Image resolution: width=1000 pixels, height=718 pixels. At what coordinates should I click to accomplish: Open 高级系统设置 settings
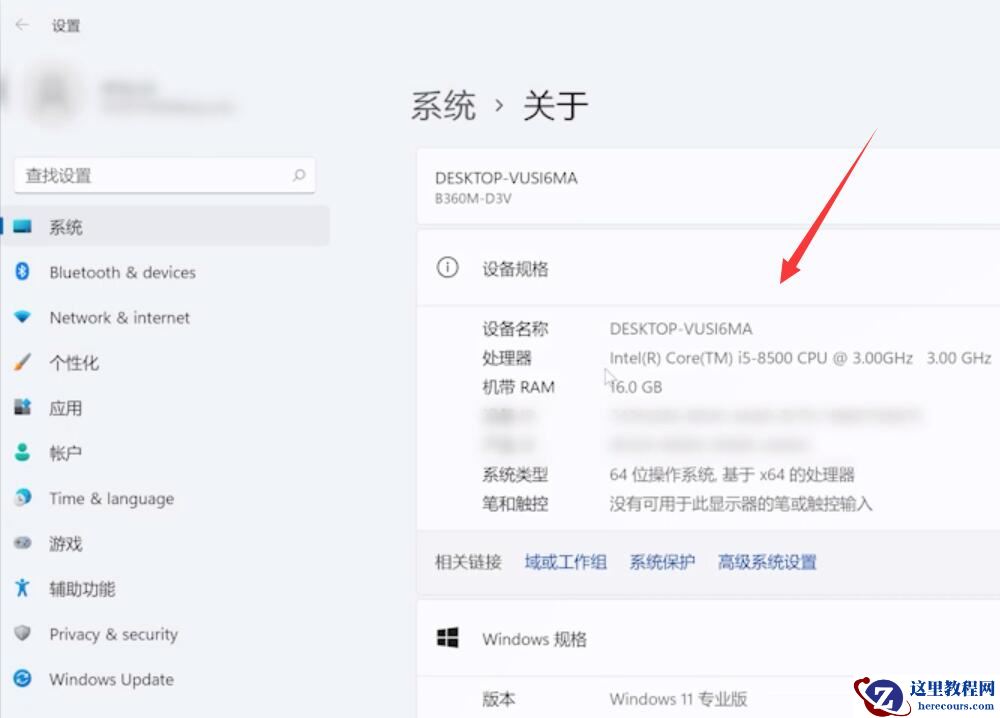tap(766, 562)
